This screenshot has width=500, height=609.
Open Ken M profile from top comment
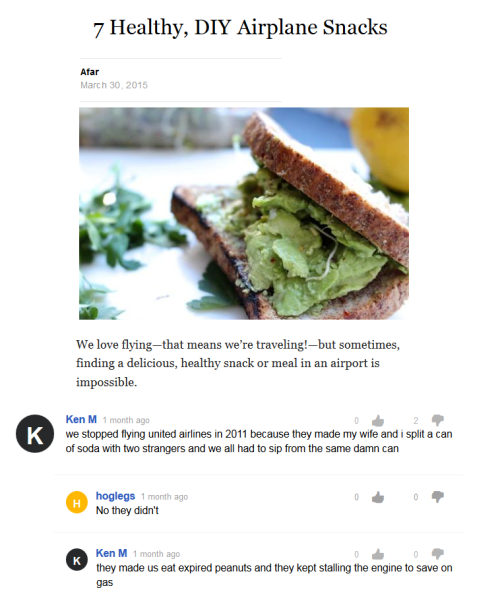[x=81, y=419]
